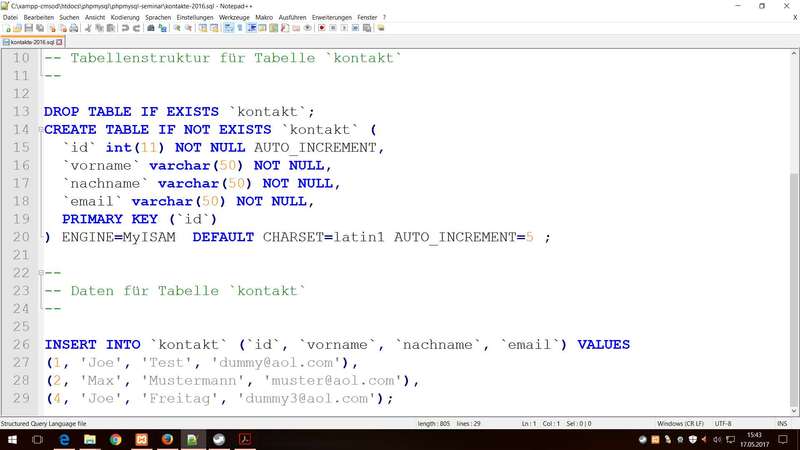Toggle the indent guide toolbar icon
Image resolution: width=800 pixels, height=450 pixels.
click(252, 28)
